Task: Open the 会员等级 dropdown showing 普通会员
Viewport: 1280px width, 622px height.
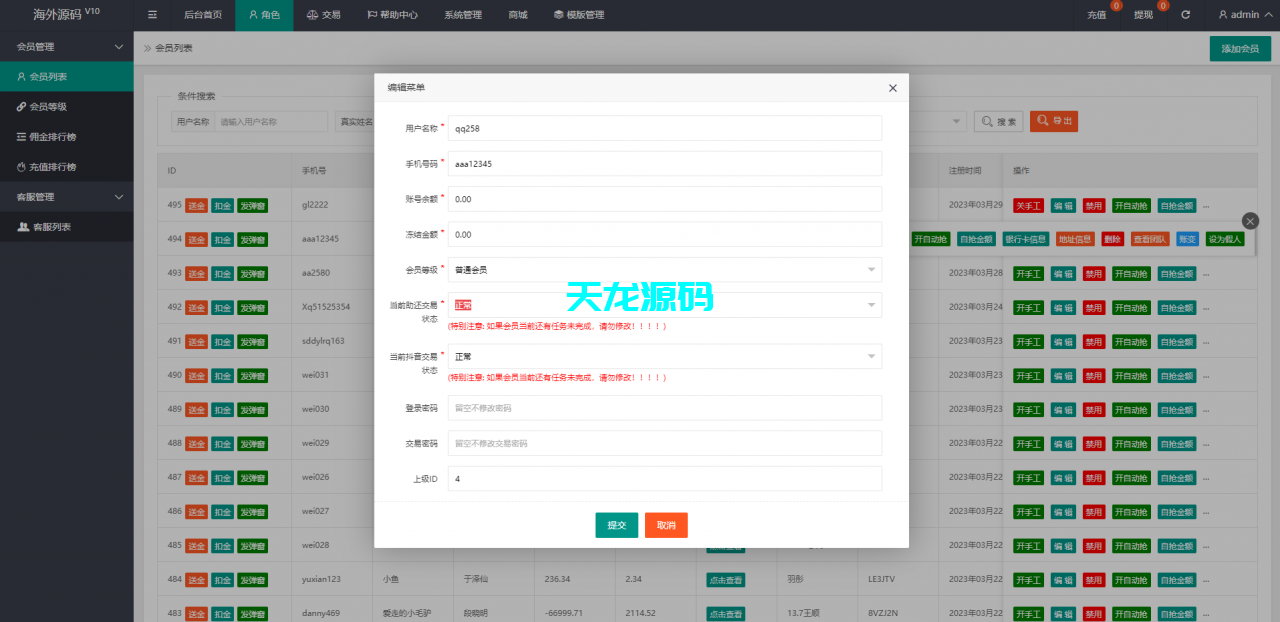Action: click(x=664, y=269)
